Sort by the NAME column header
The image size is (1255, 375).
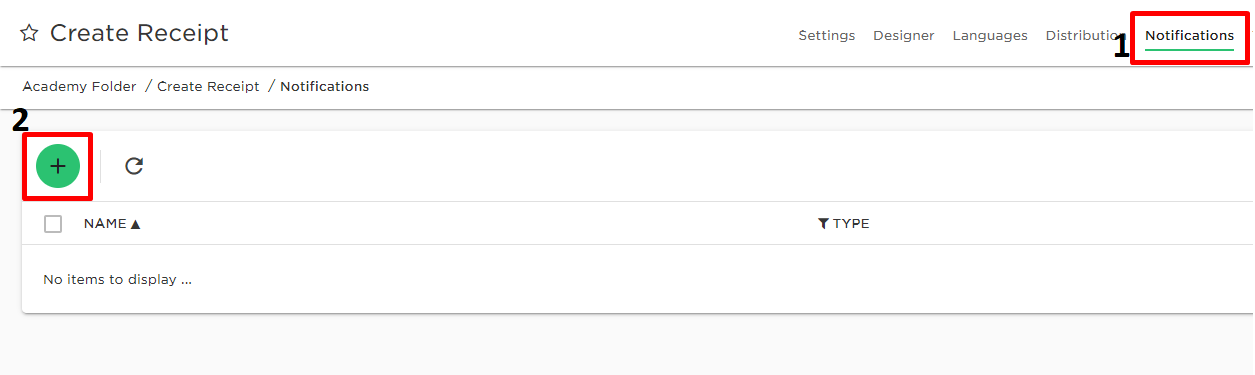coord(105,224)
